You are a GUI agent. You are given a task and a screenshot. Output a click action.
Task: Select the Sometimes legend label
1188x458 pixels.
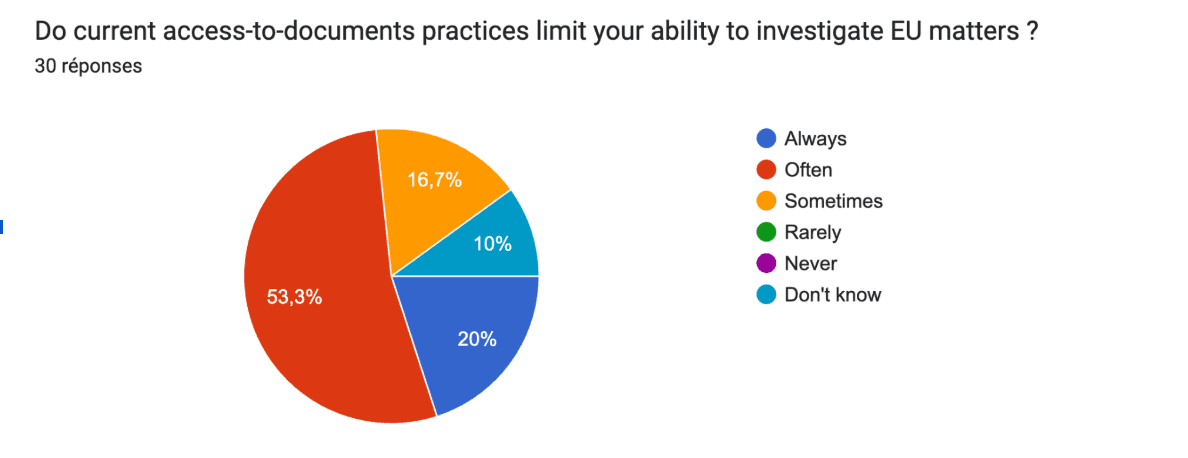(833, 201)
